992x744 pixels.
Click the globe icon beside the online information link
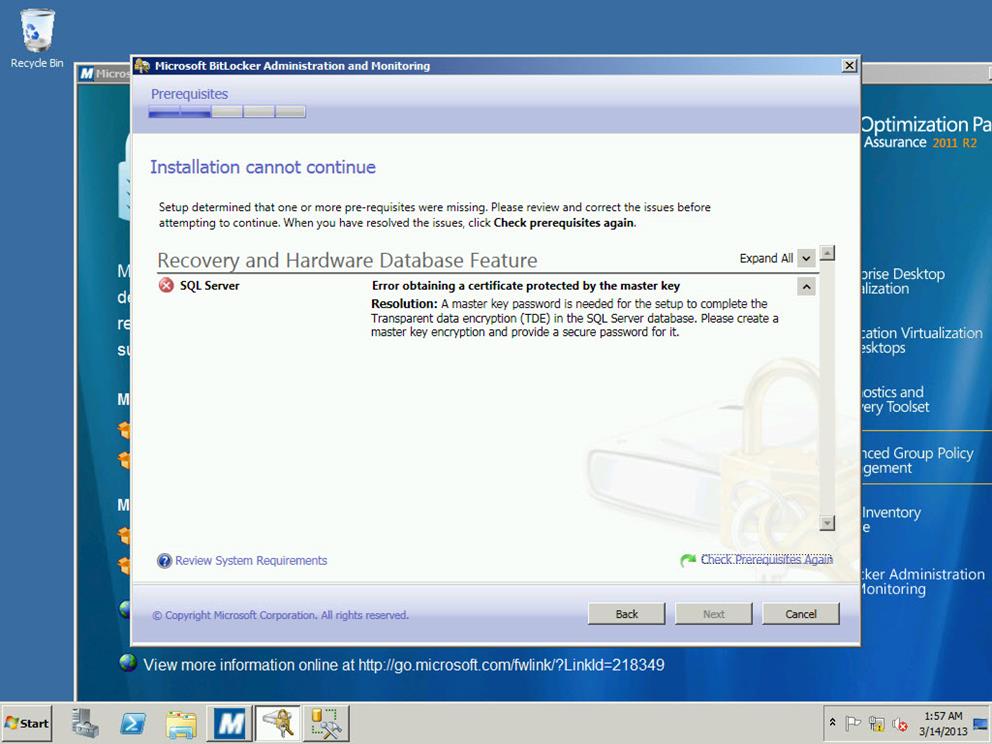click(128, 663)
